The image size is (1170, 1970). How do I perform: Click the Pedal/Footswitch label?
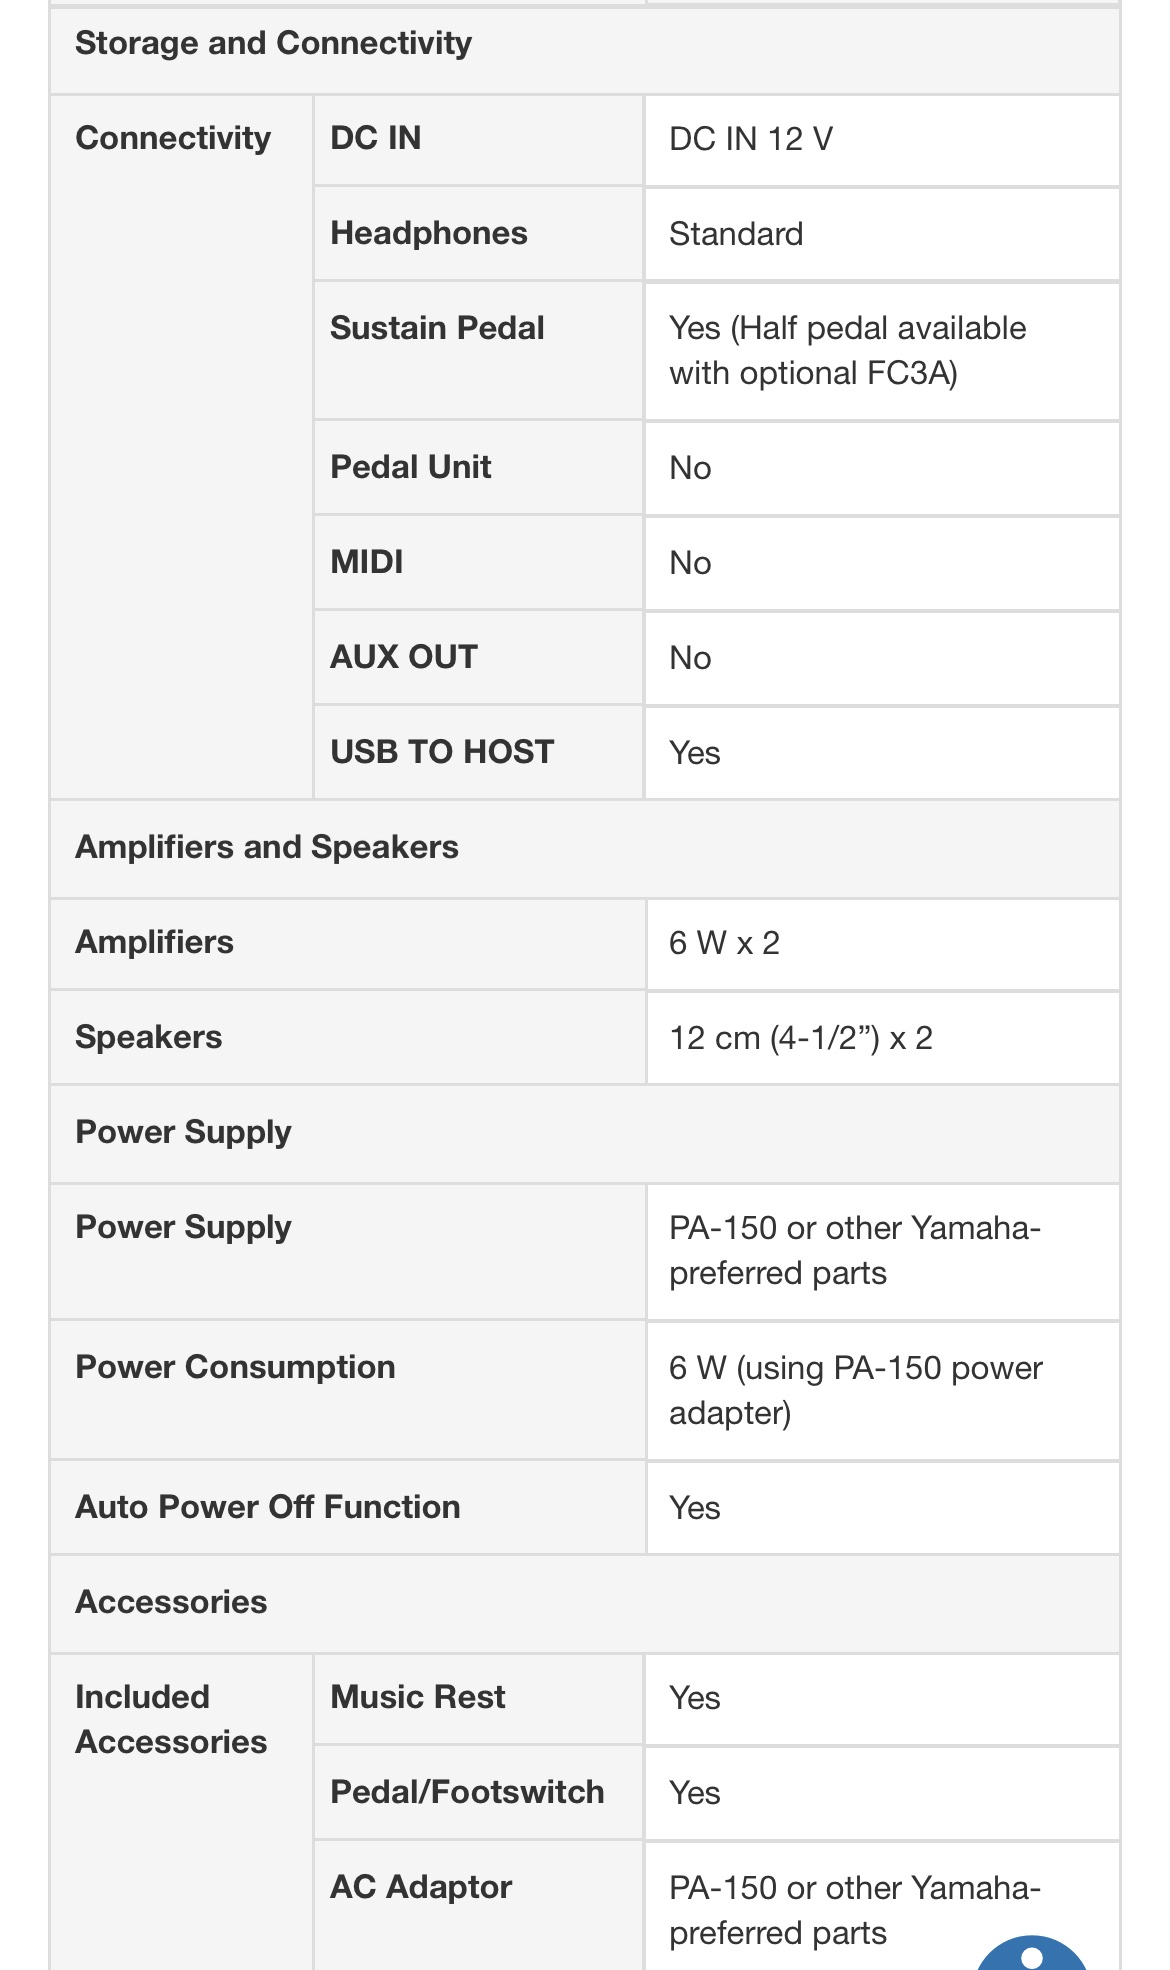(467, 1792)
